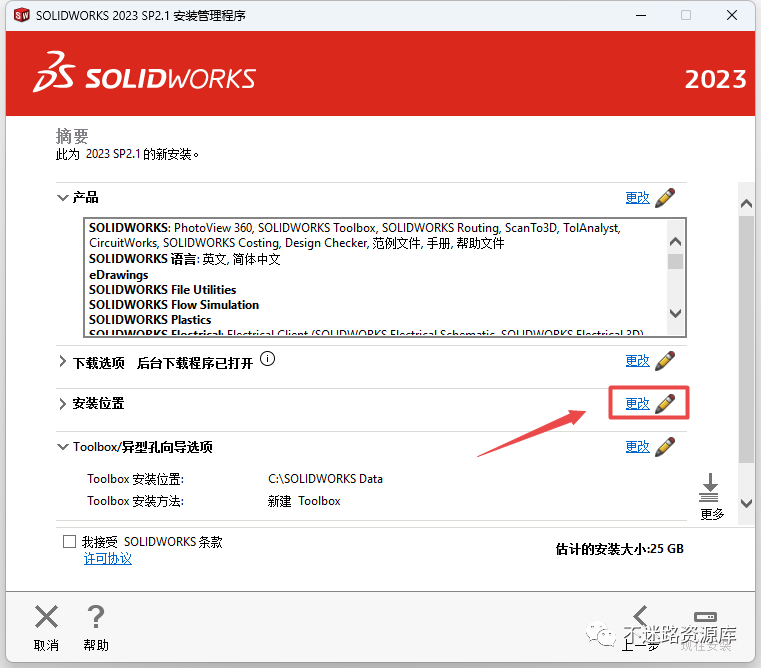The image size is (761, 668).
Task: Open the 许可协议 link
Action: pos(108,559)
